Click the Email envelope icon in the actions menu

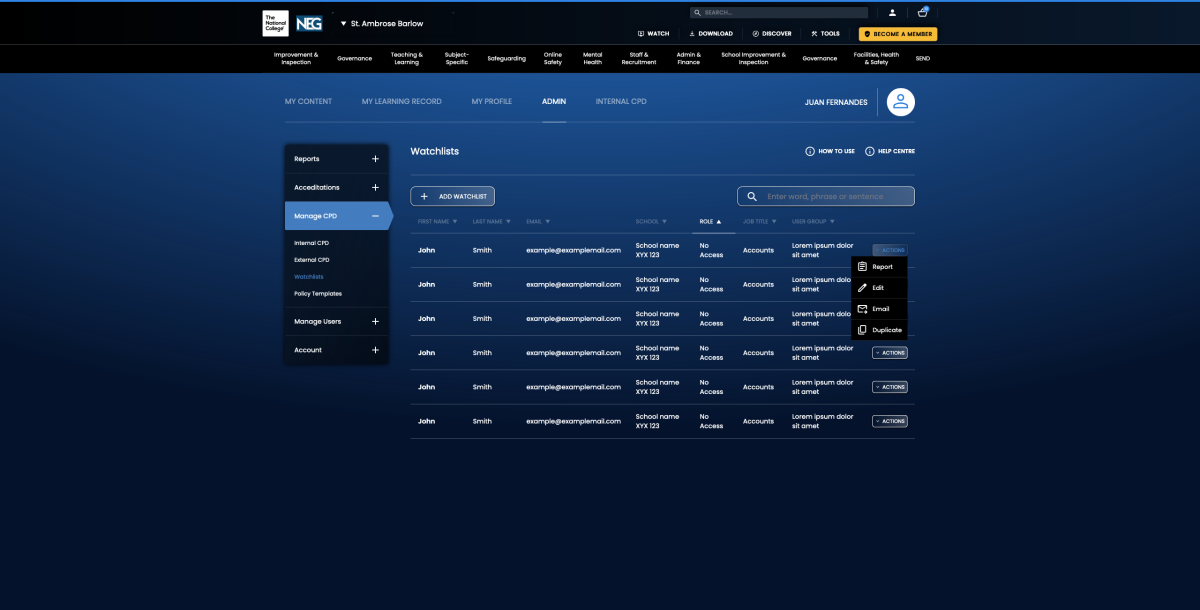(863, 309)
